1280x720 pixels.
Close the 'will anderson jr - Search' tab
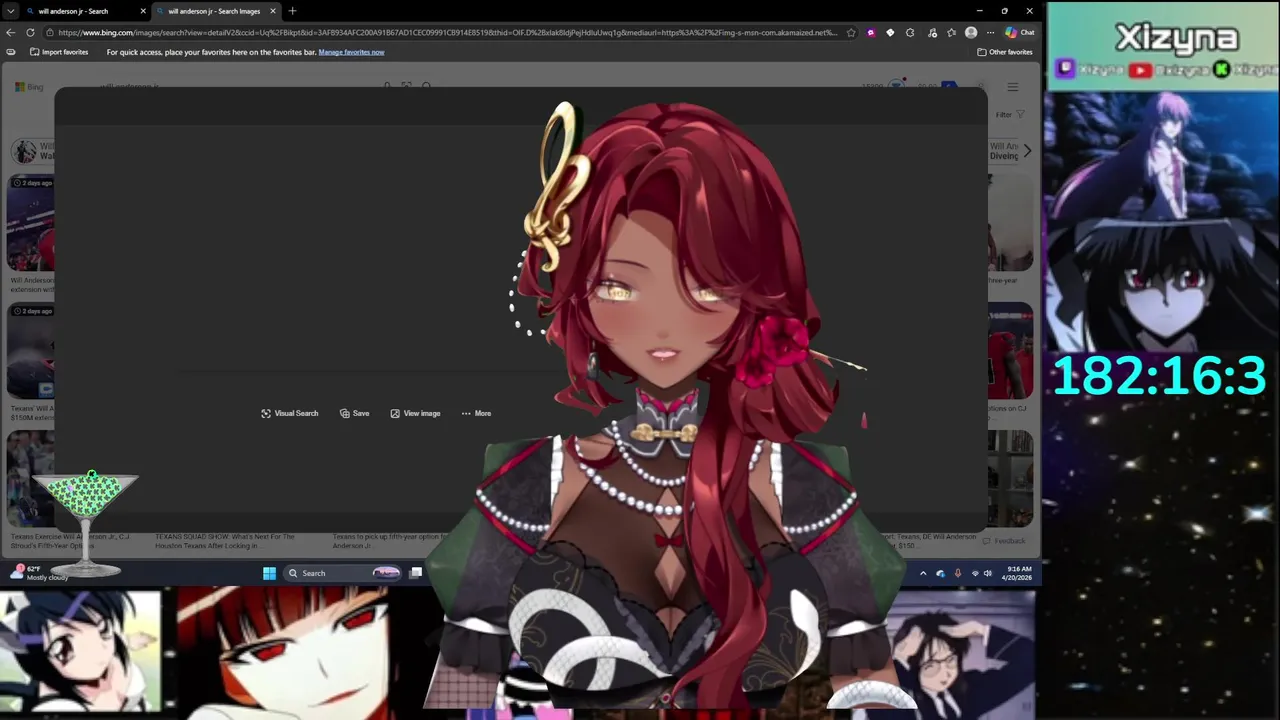[x=143, y=11]
